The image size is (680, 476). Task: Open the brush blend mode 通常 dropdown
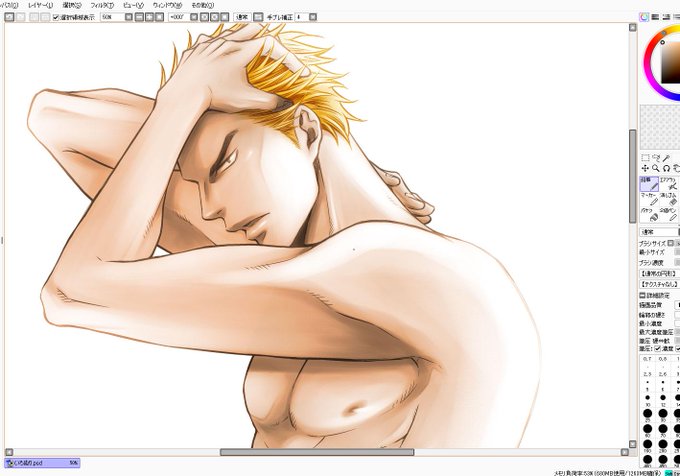659,232
